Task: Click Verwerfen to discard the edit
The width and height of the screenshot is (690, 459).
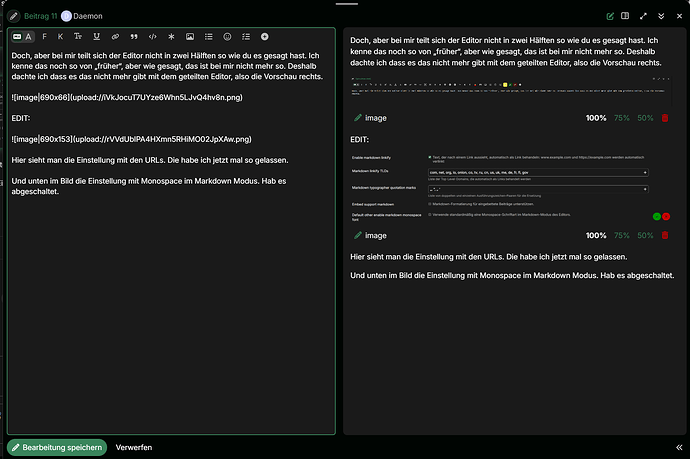Action: coord(134,447)
